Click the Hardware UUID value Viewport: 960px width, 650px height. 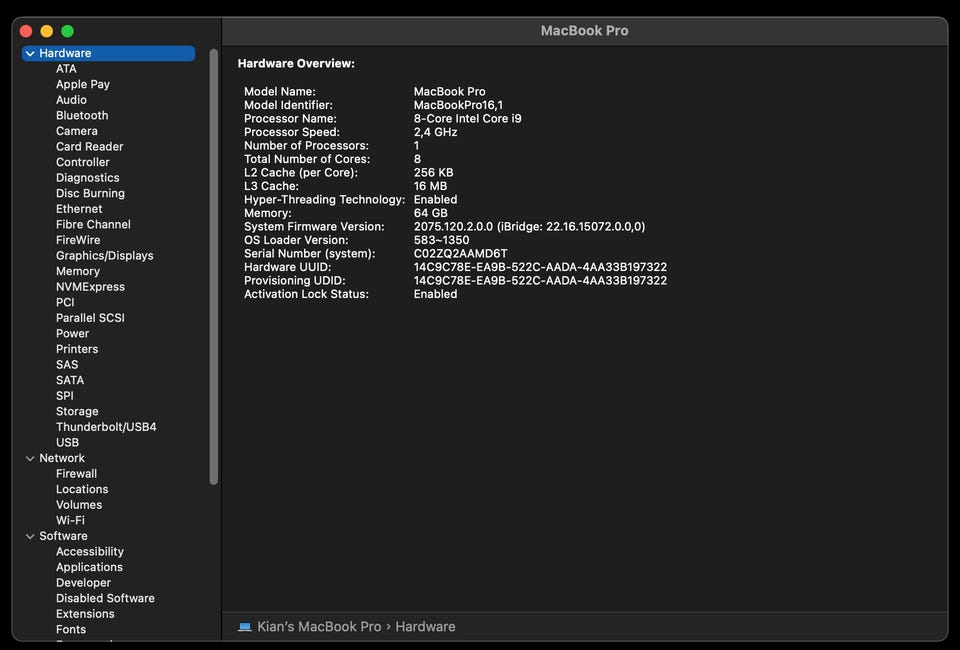pyautogui.click(x=540, y=267)
